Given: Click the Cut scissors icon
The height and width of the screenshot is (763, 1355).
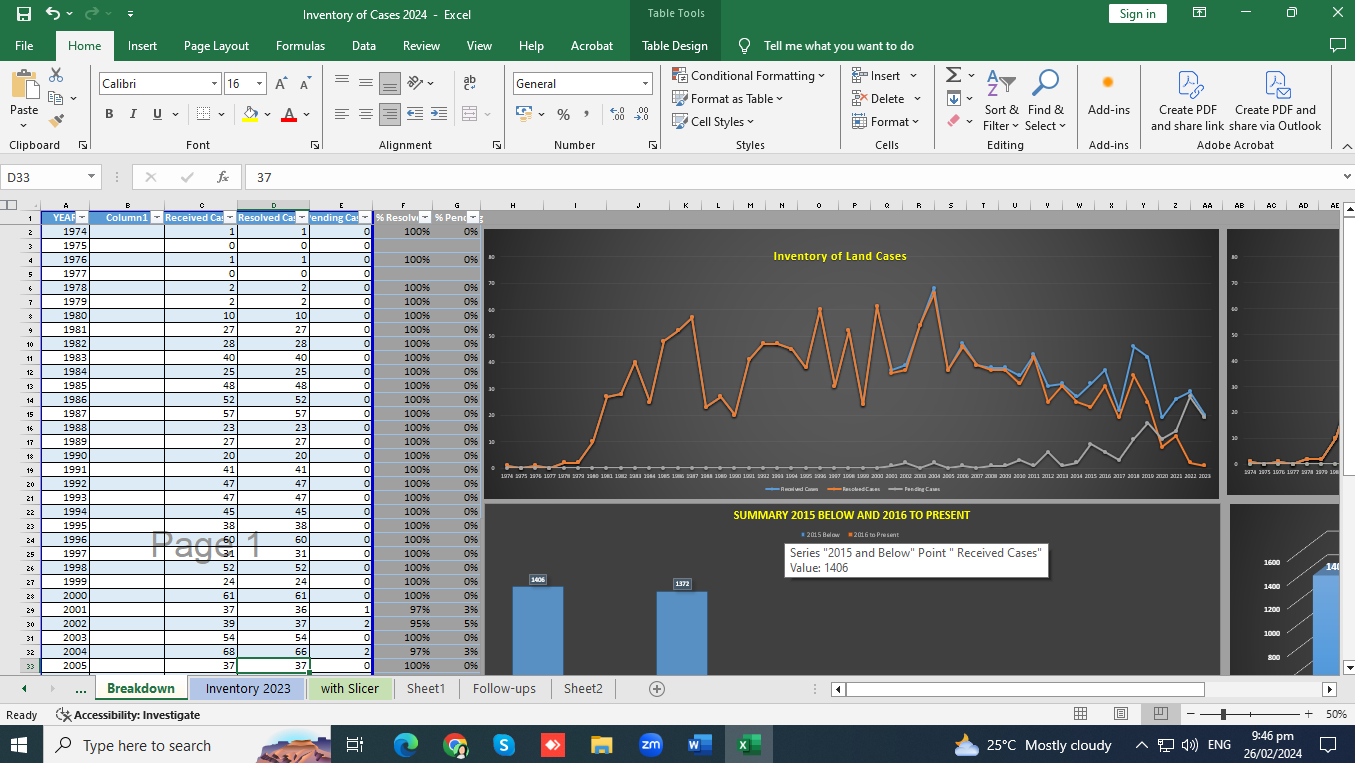Looking at the screenshot, I should click(x=56, y=75).
